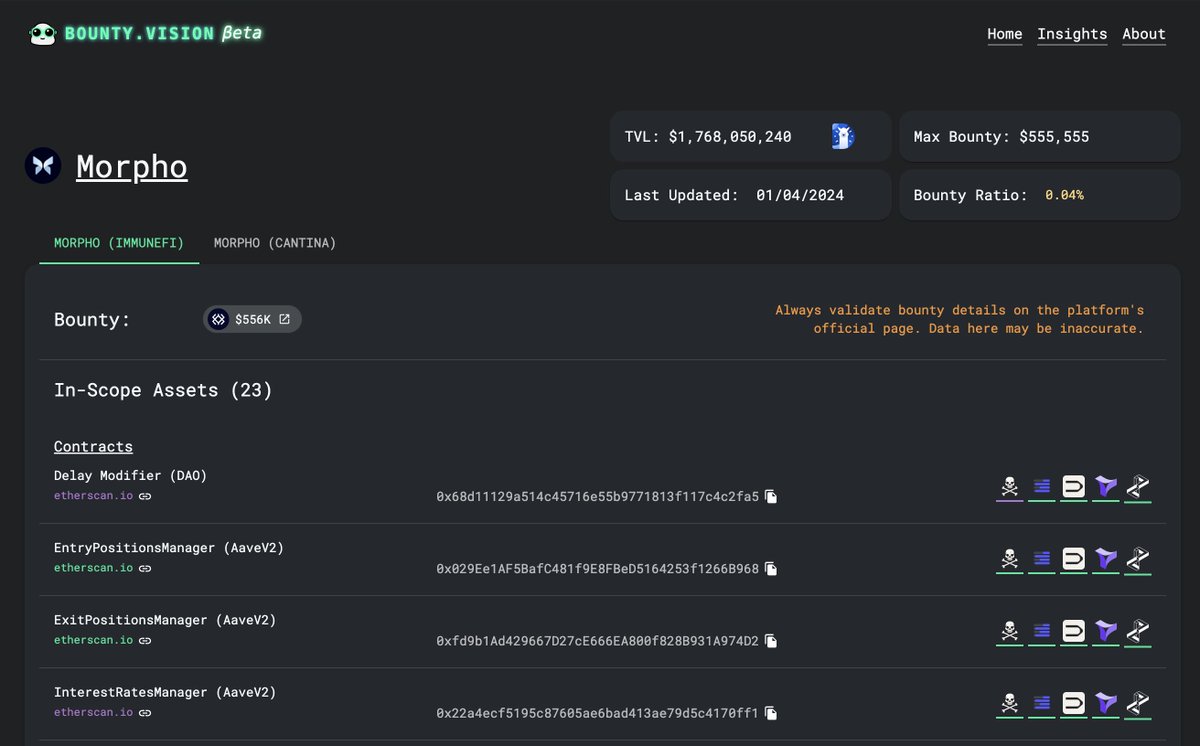Click the InterestRatesManager (AaveV2) contract name

tap(165, 692)
